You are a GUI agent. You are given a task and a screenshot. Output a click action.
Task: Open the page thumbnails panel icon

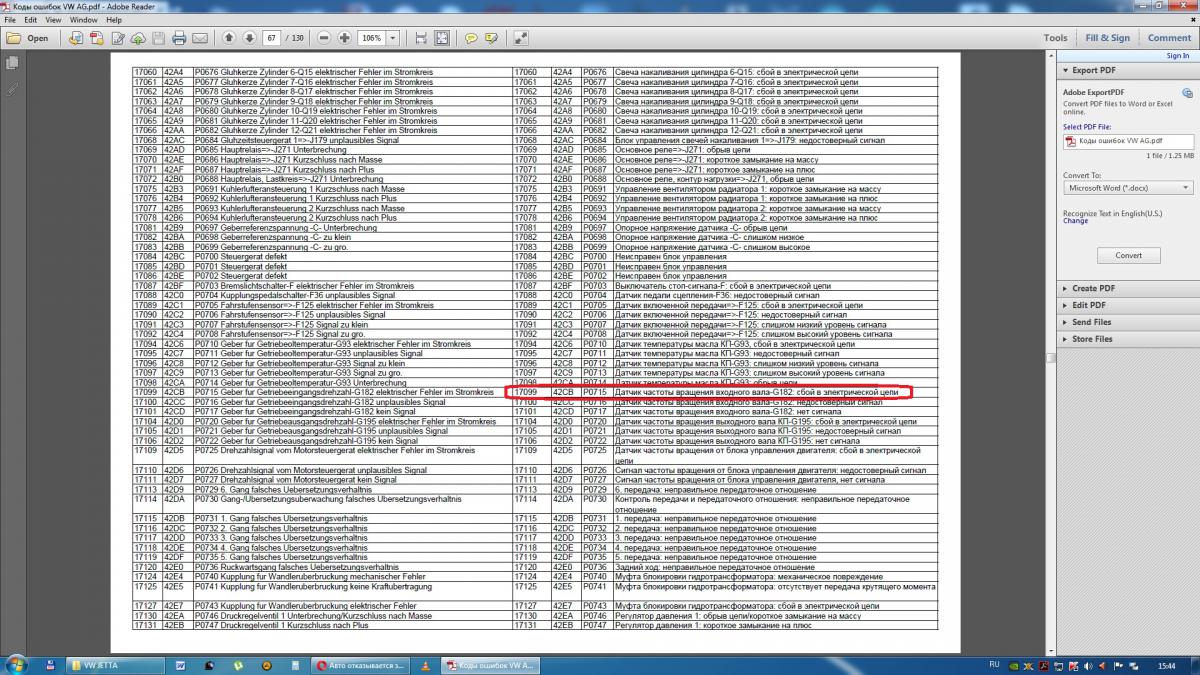(12, 63)
